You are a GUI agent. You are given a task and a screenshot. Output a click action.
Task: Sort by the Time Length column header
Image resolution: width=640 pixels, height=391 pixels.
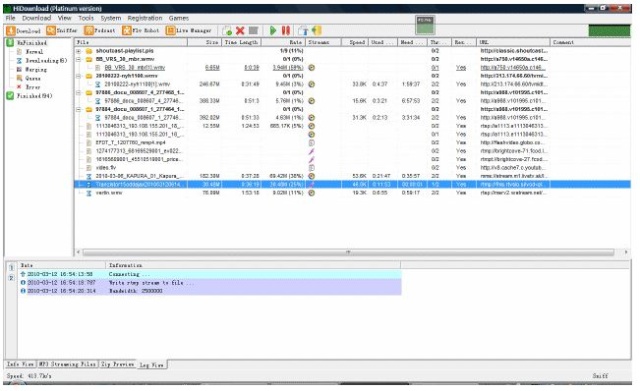(241, 42)
